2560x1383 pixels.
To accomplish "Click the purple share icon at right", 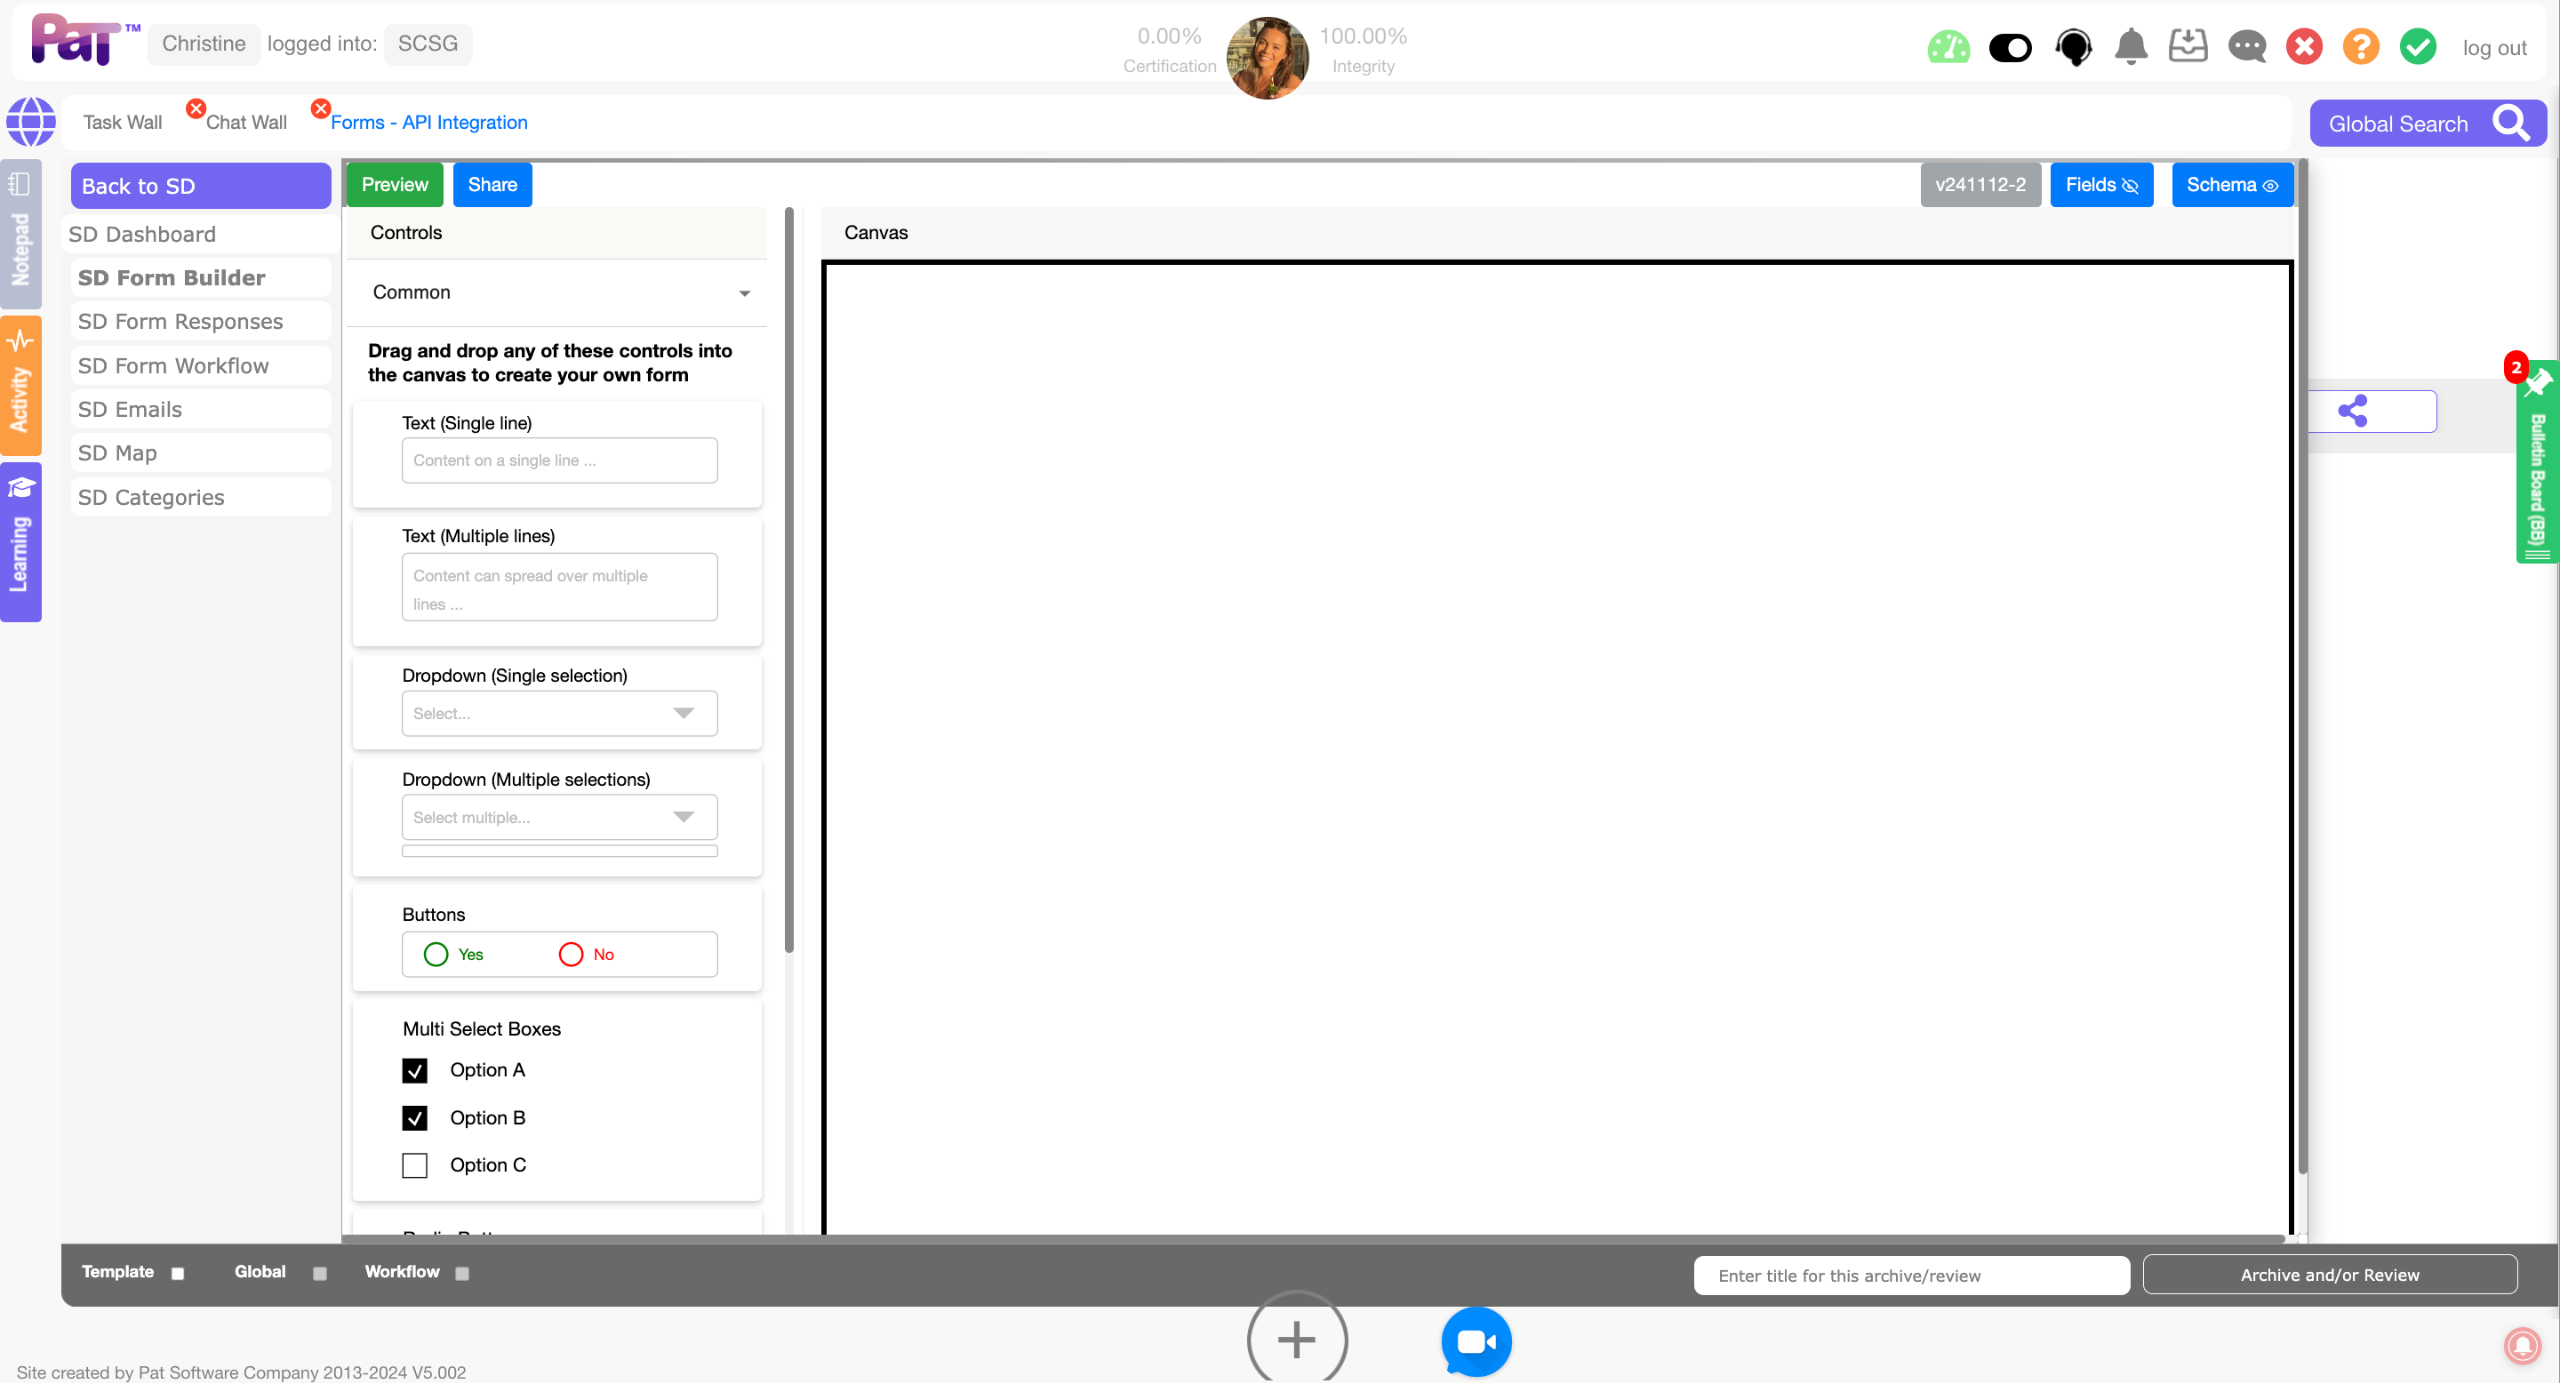I will pos(2353,411).
